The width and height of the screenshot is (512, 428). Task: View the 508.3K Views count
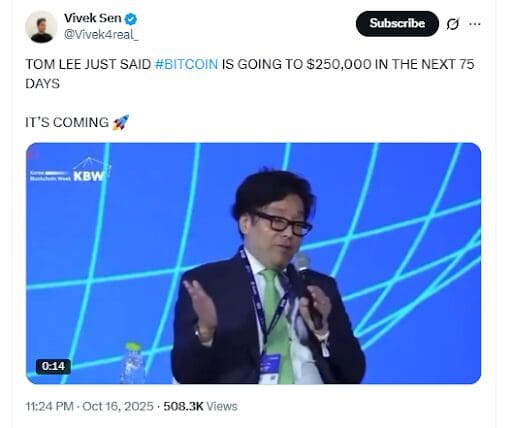pos(200,406)
